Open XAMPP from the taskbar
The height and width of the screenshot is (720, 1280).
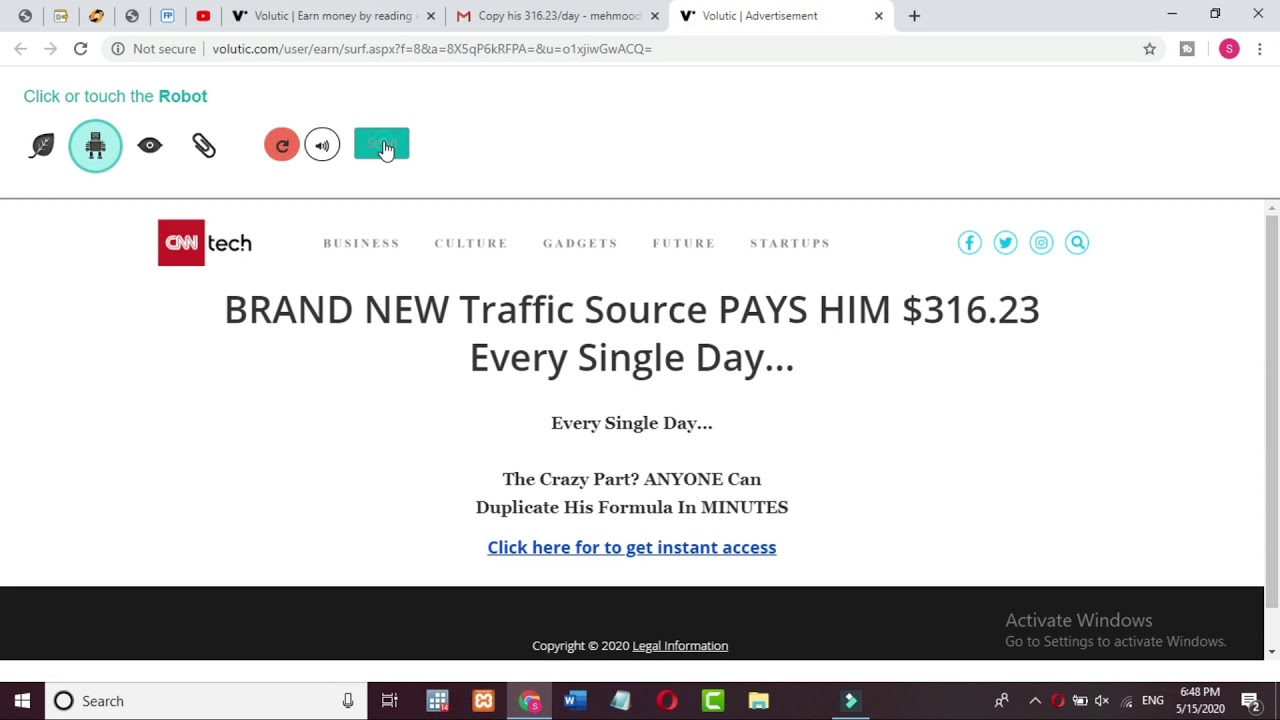[483, 701]
